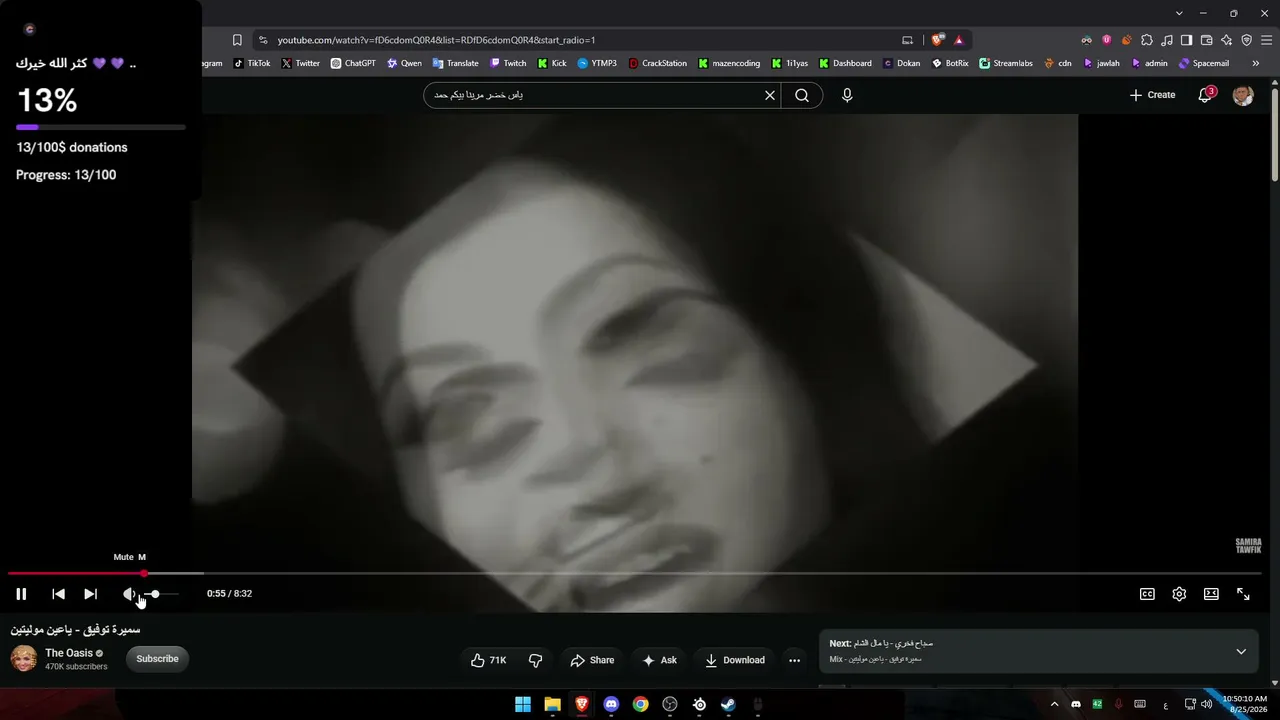Open the Windows Start menu
1280x720 pixels.
(x=523, y=704)
